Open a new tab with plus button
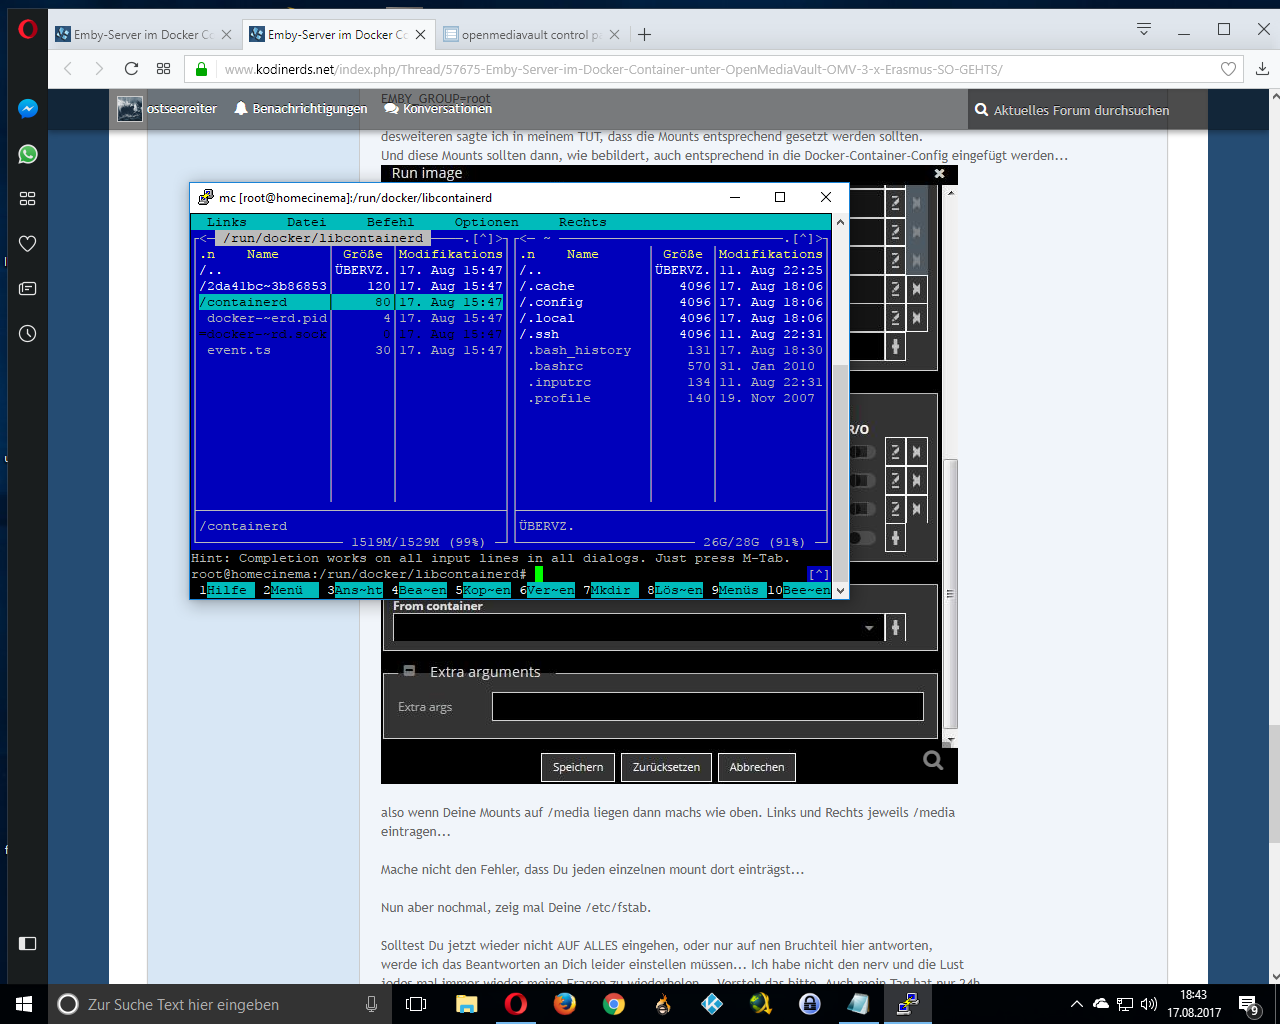The height and width of the screenshot is (1024, 1280). tap(645, 34)
